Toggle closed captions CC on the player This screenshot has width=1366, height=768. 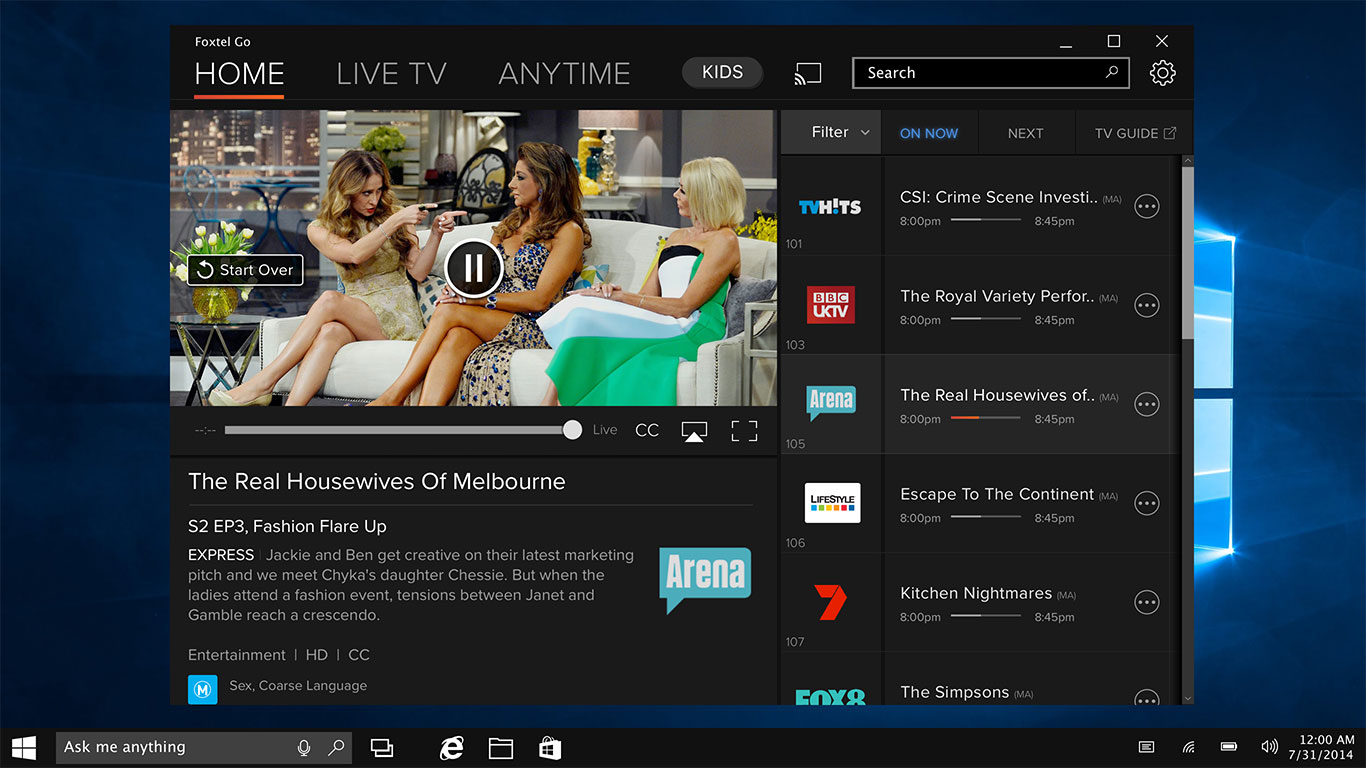(x=647, y=430)
